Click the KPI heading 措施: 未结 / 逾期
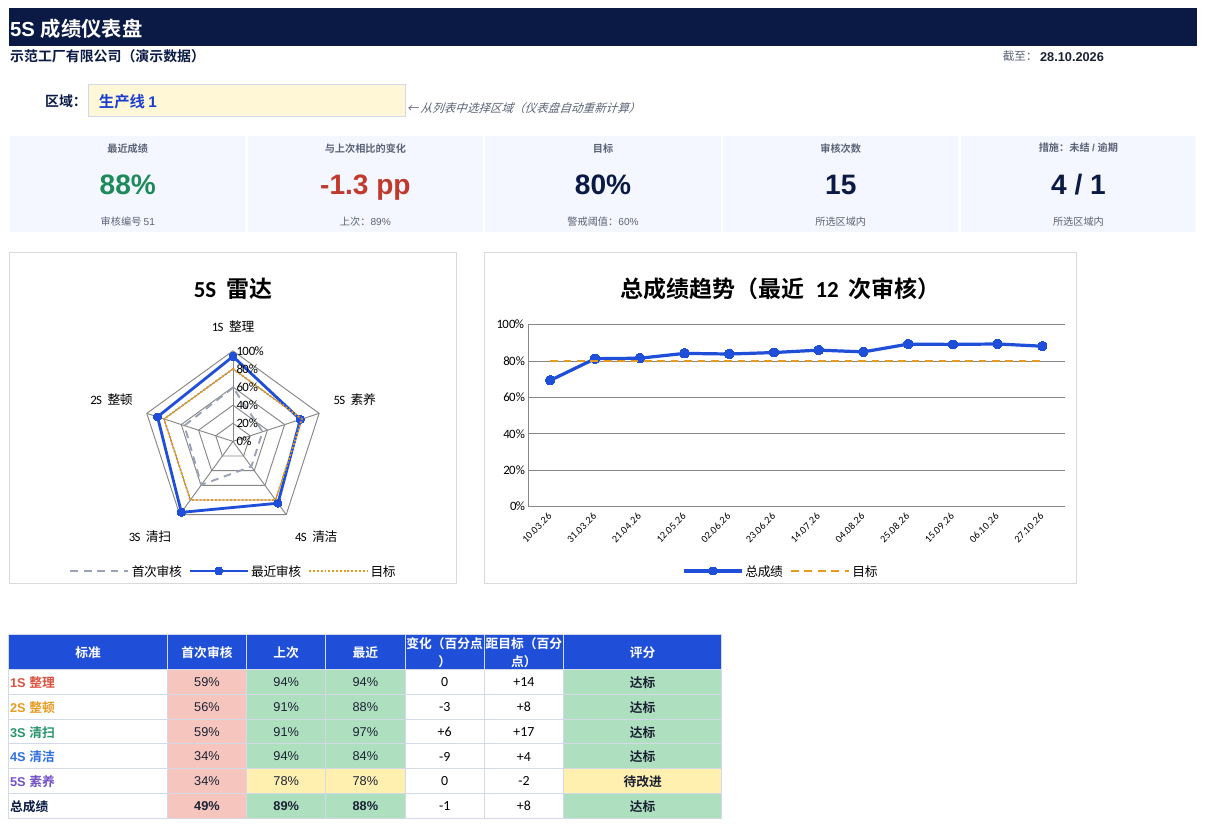This screenshot has height=830, width=1205. 1078,147
